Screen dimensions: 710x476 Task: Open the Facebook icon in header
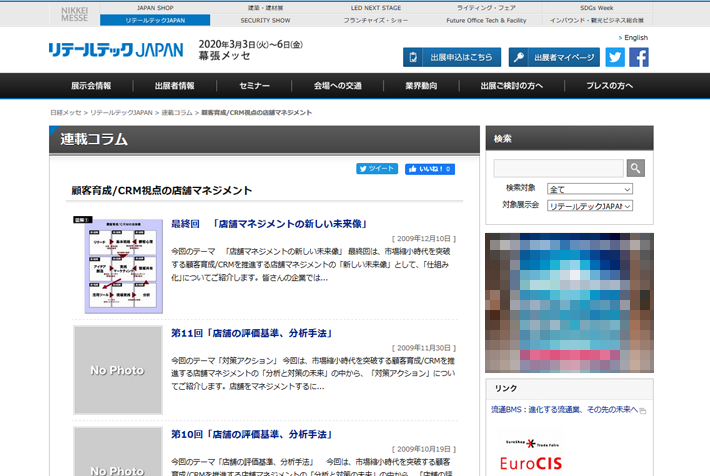(639, 57)
